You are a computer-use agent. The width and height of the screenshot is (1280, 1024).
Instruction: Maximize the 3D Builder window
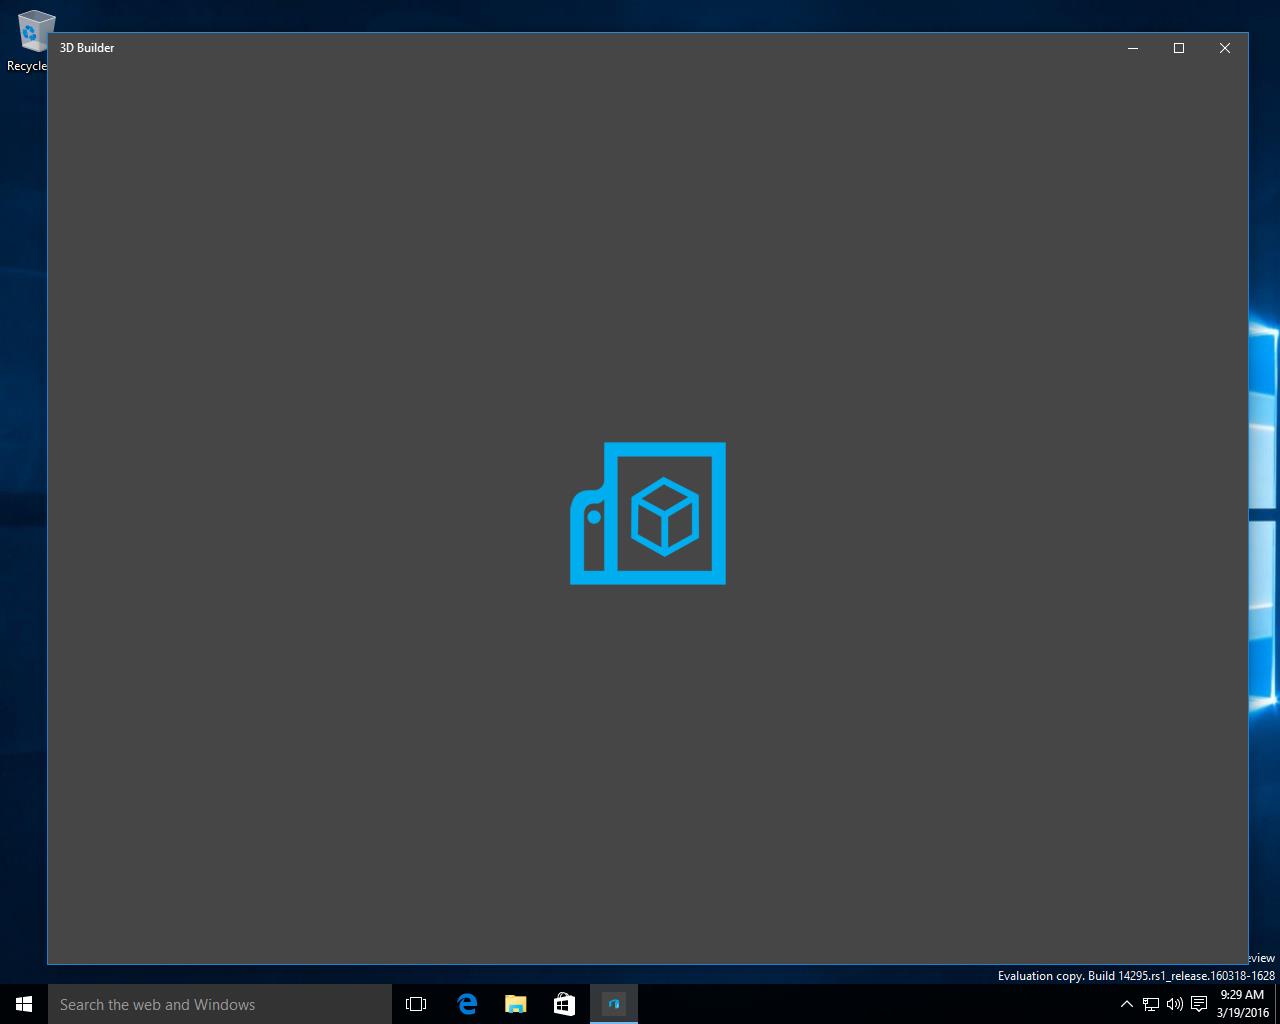pyautogui.click(x=1179, y=48)
